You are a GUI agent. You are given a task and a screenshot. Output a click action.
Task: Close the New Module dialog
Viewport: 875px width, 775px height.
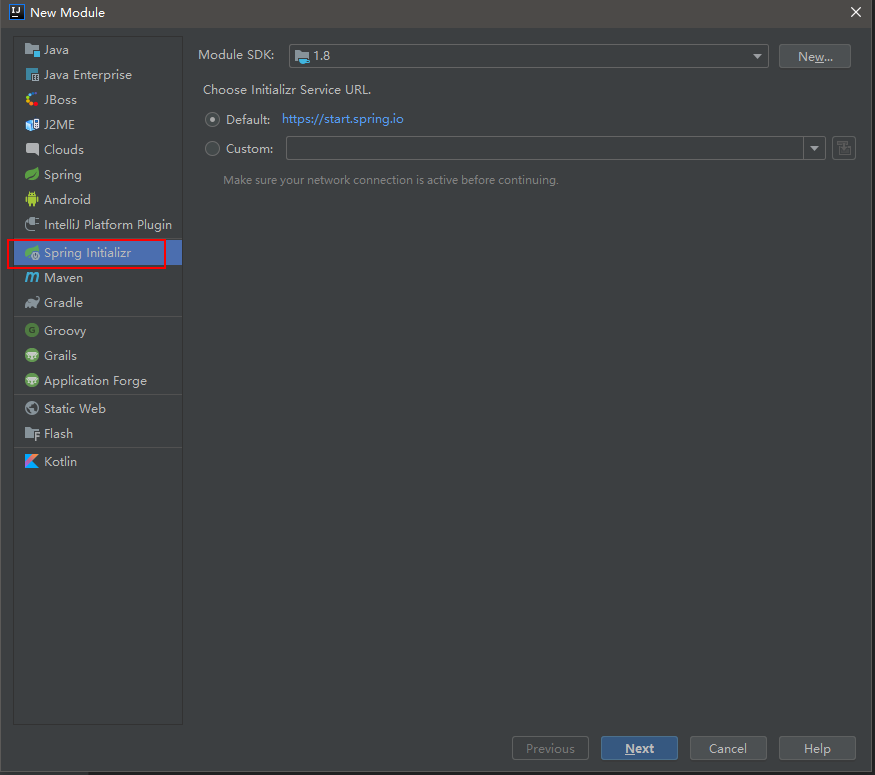(855, 12)
